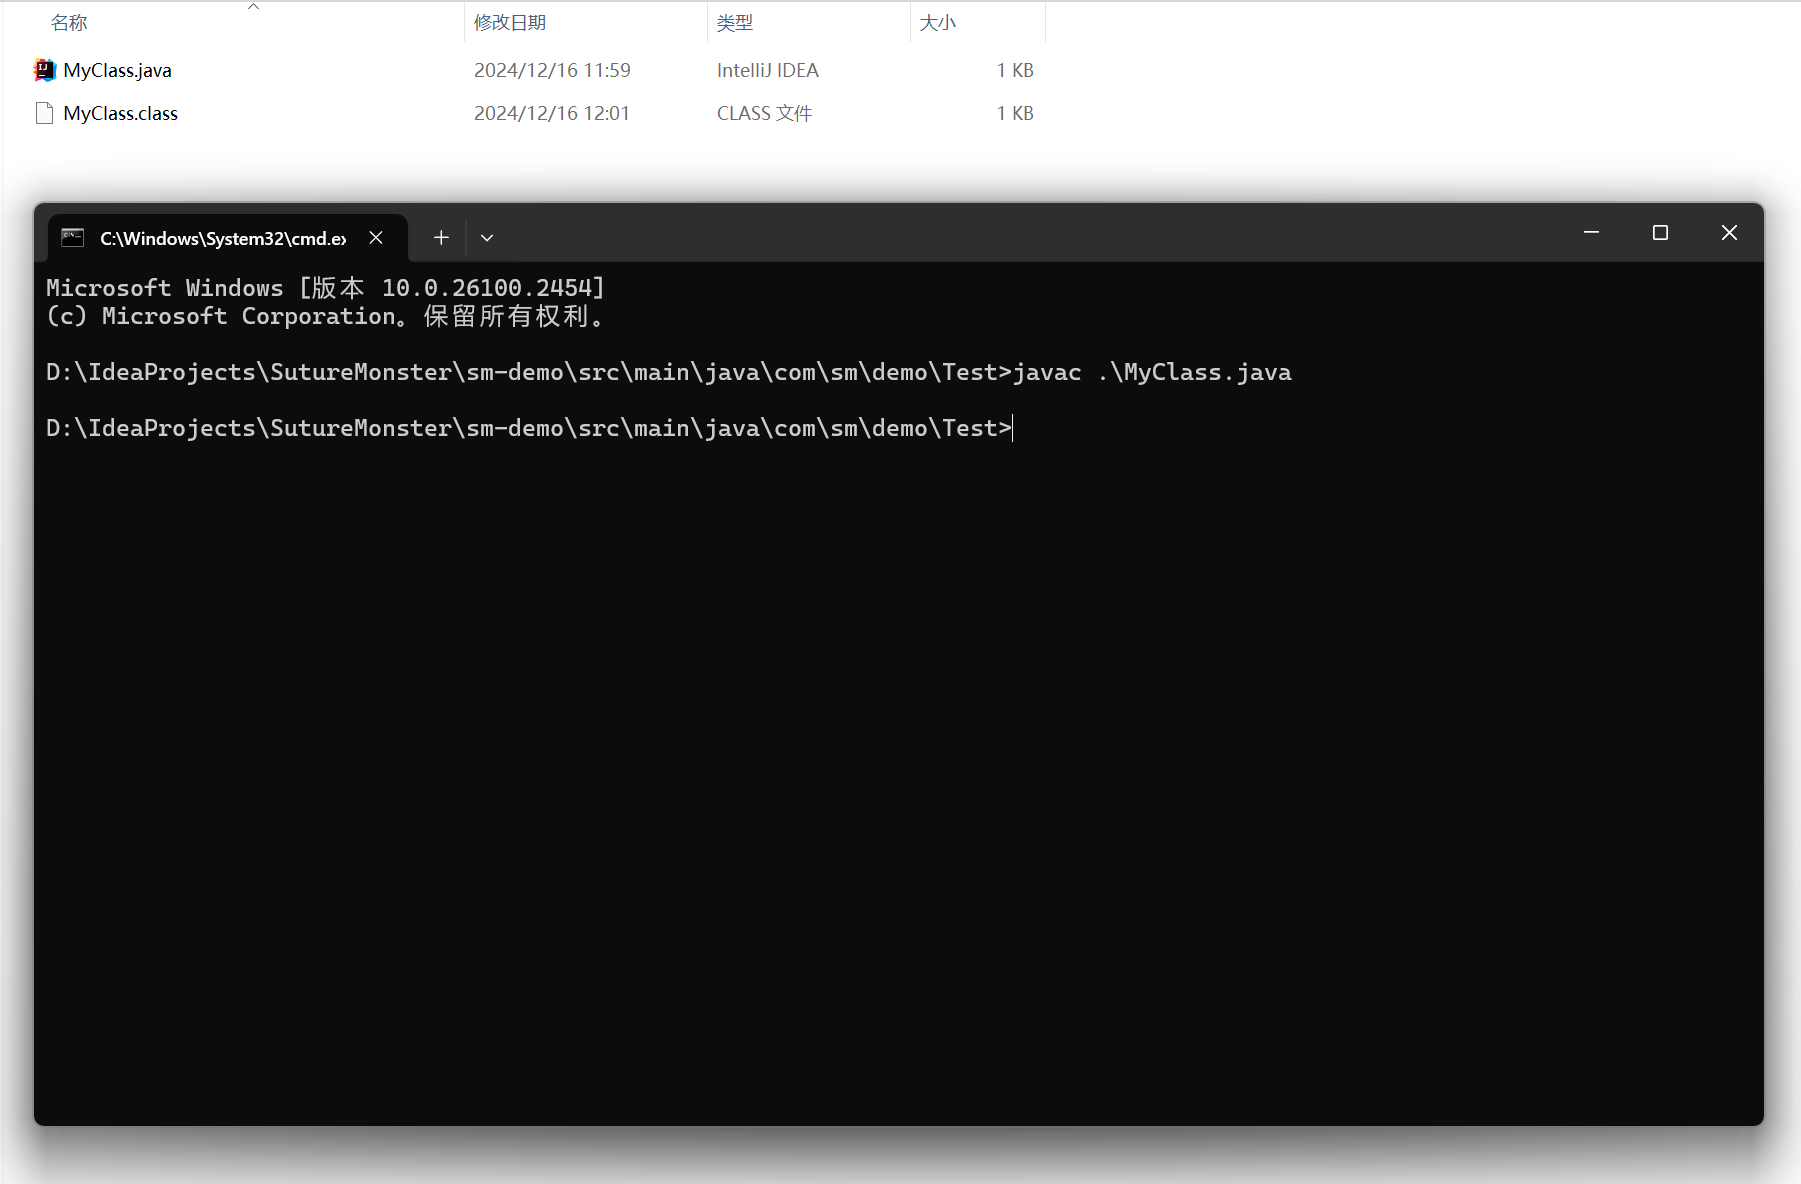The height and width of the screenshot is (1184, 1801).
Task: Click the date 2024/12/16 11:59
Action: point(552,70)
